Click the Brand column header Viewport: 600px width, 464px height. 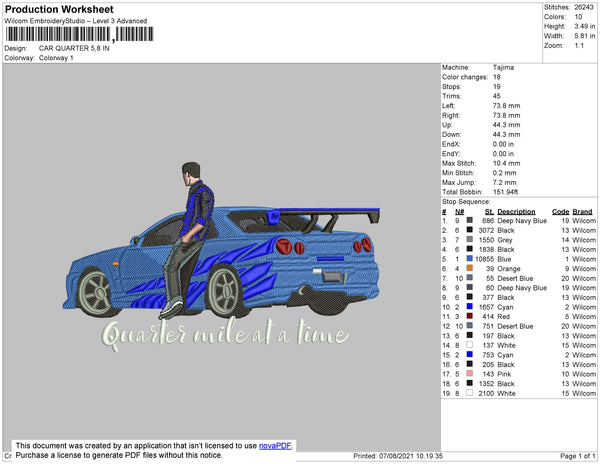(583, 212)
